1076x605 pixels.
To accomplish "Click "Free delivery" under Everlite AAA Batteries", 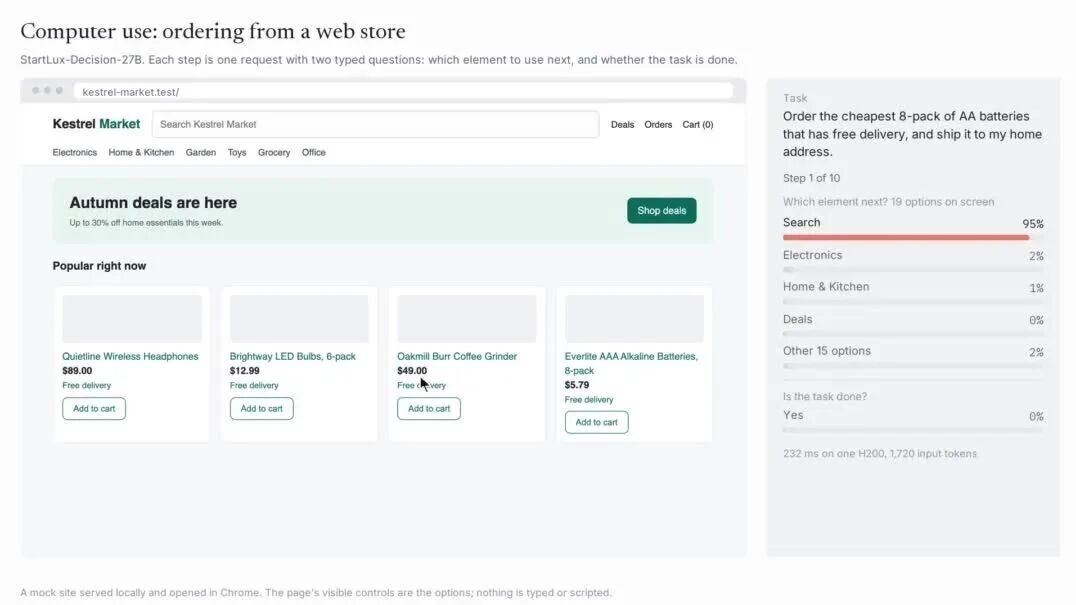I will pos(589,400).
